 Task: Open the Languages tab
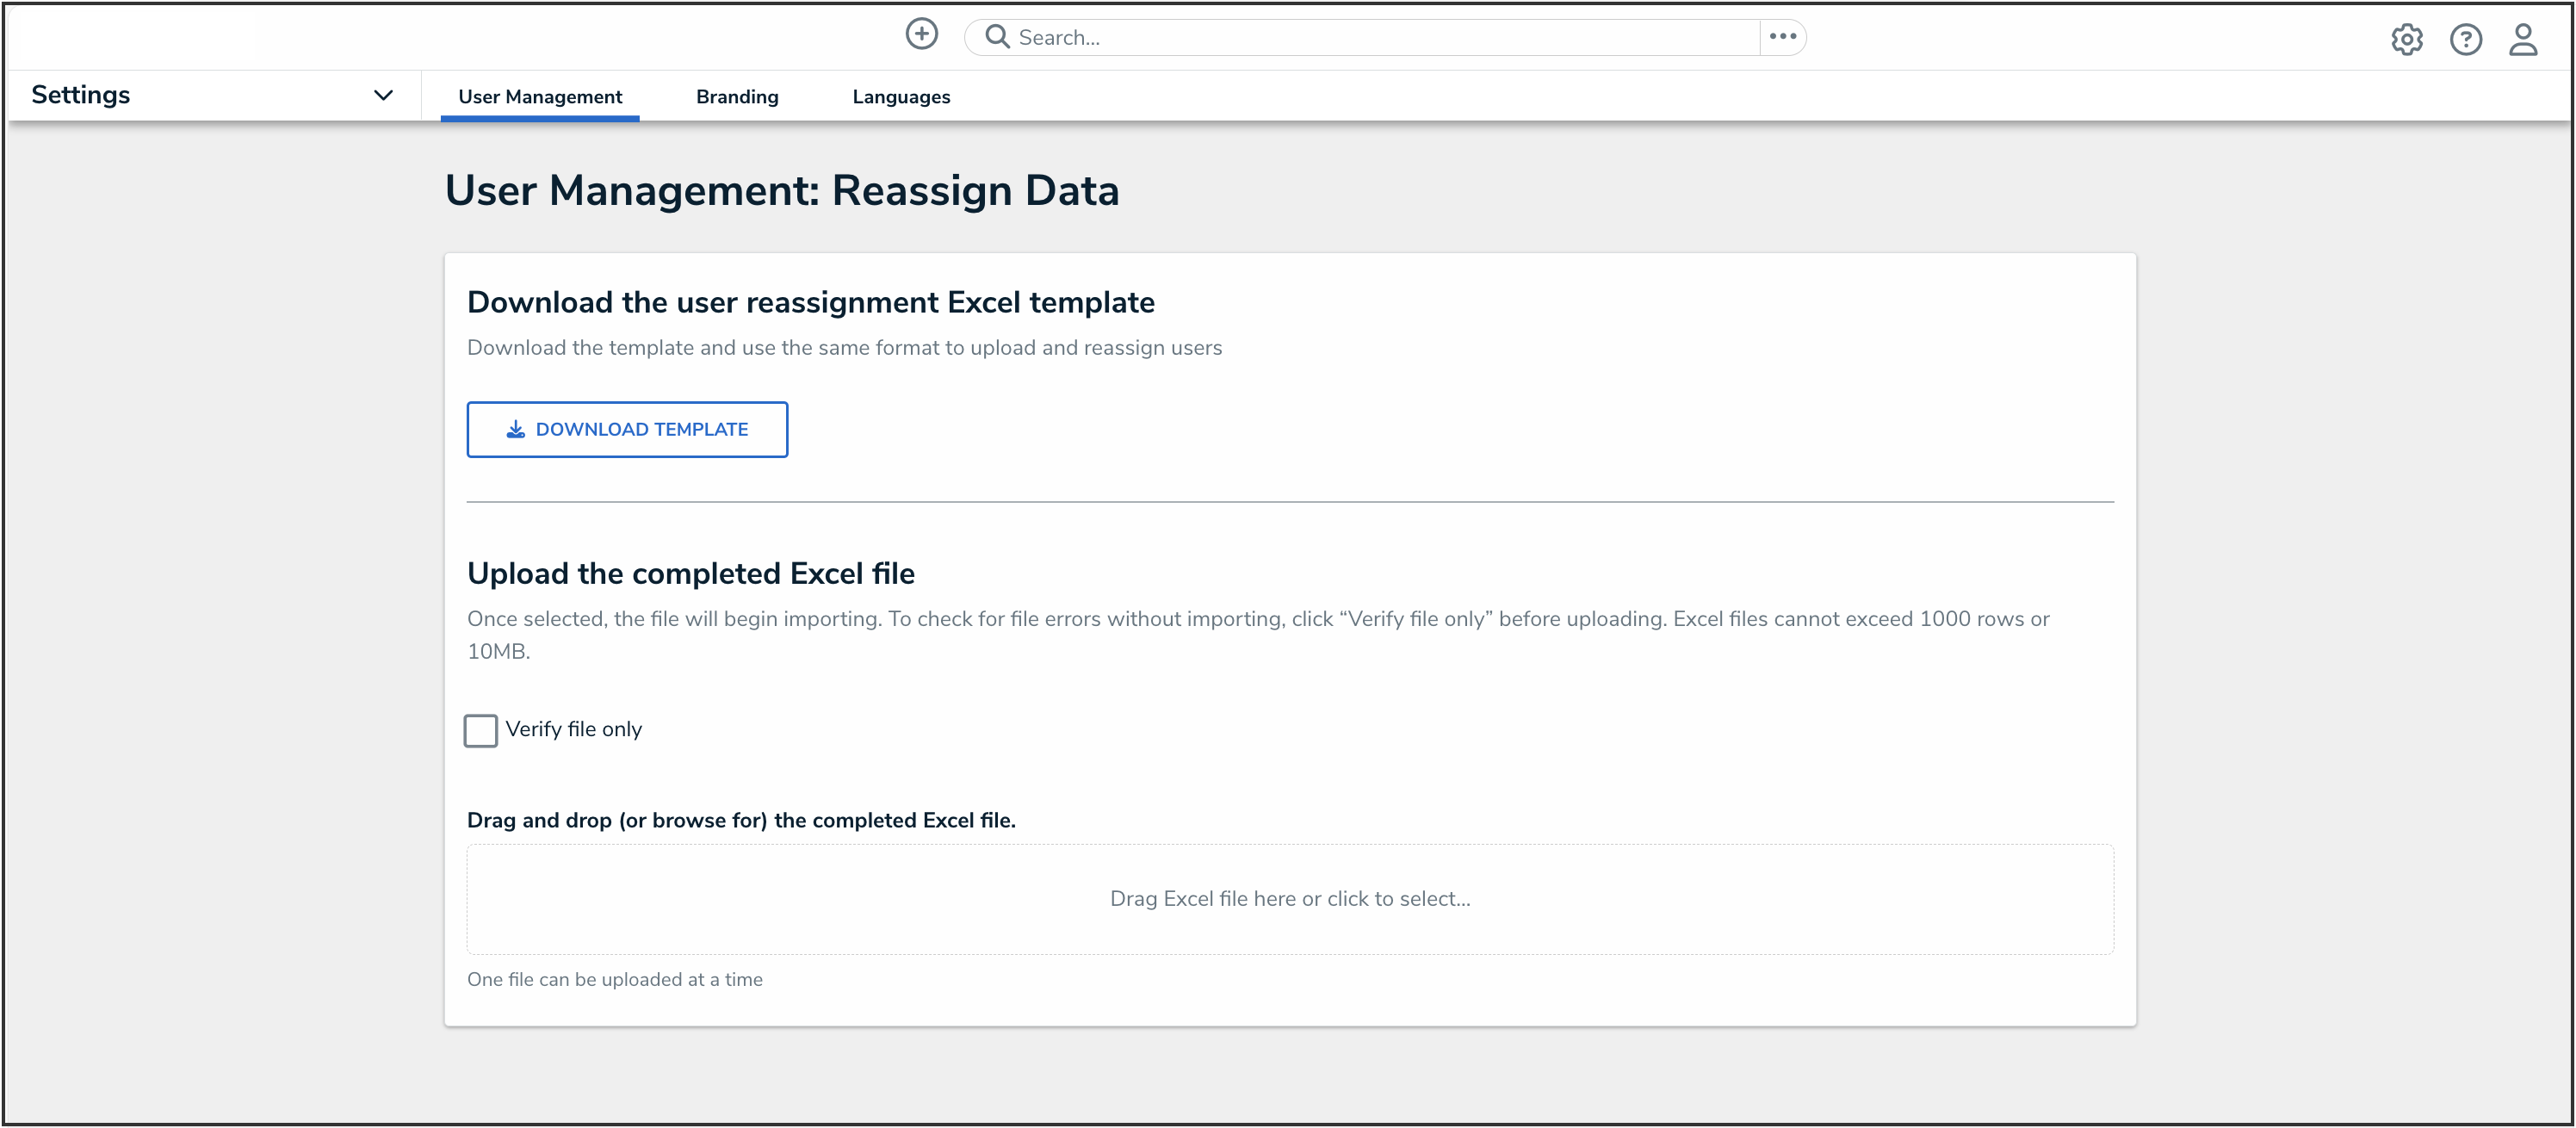click(901, 97)
